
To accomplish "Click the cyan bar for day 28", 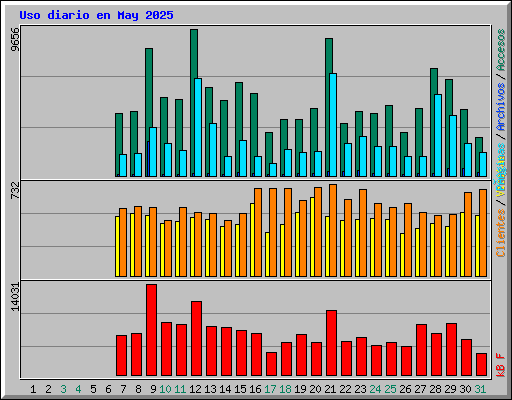I will [x=438, y=135].
